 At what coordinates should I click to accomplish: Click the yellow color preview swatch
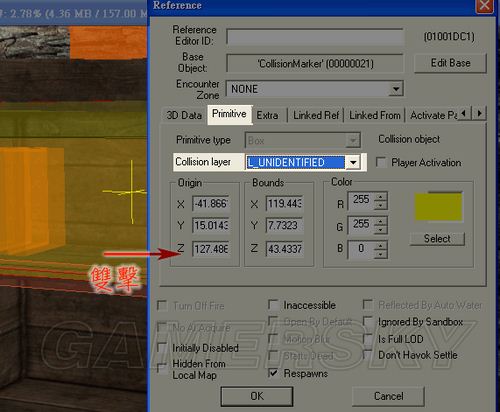tap(438, 207)
